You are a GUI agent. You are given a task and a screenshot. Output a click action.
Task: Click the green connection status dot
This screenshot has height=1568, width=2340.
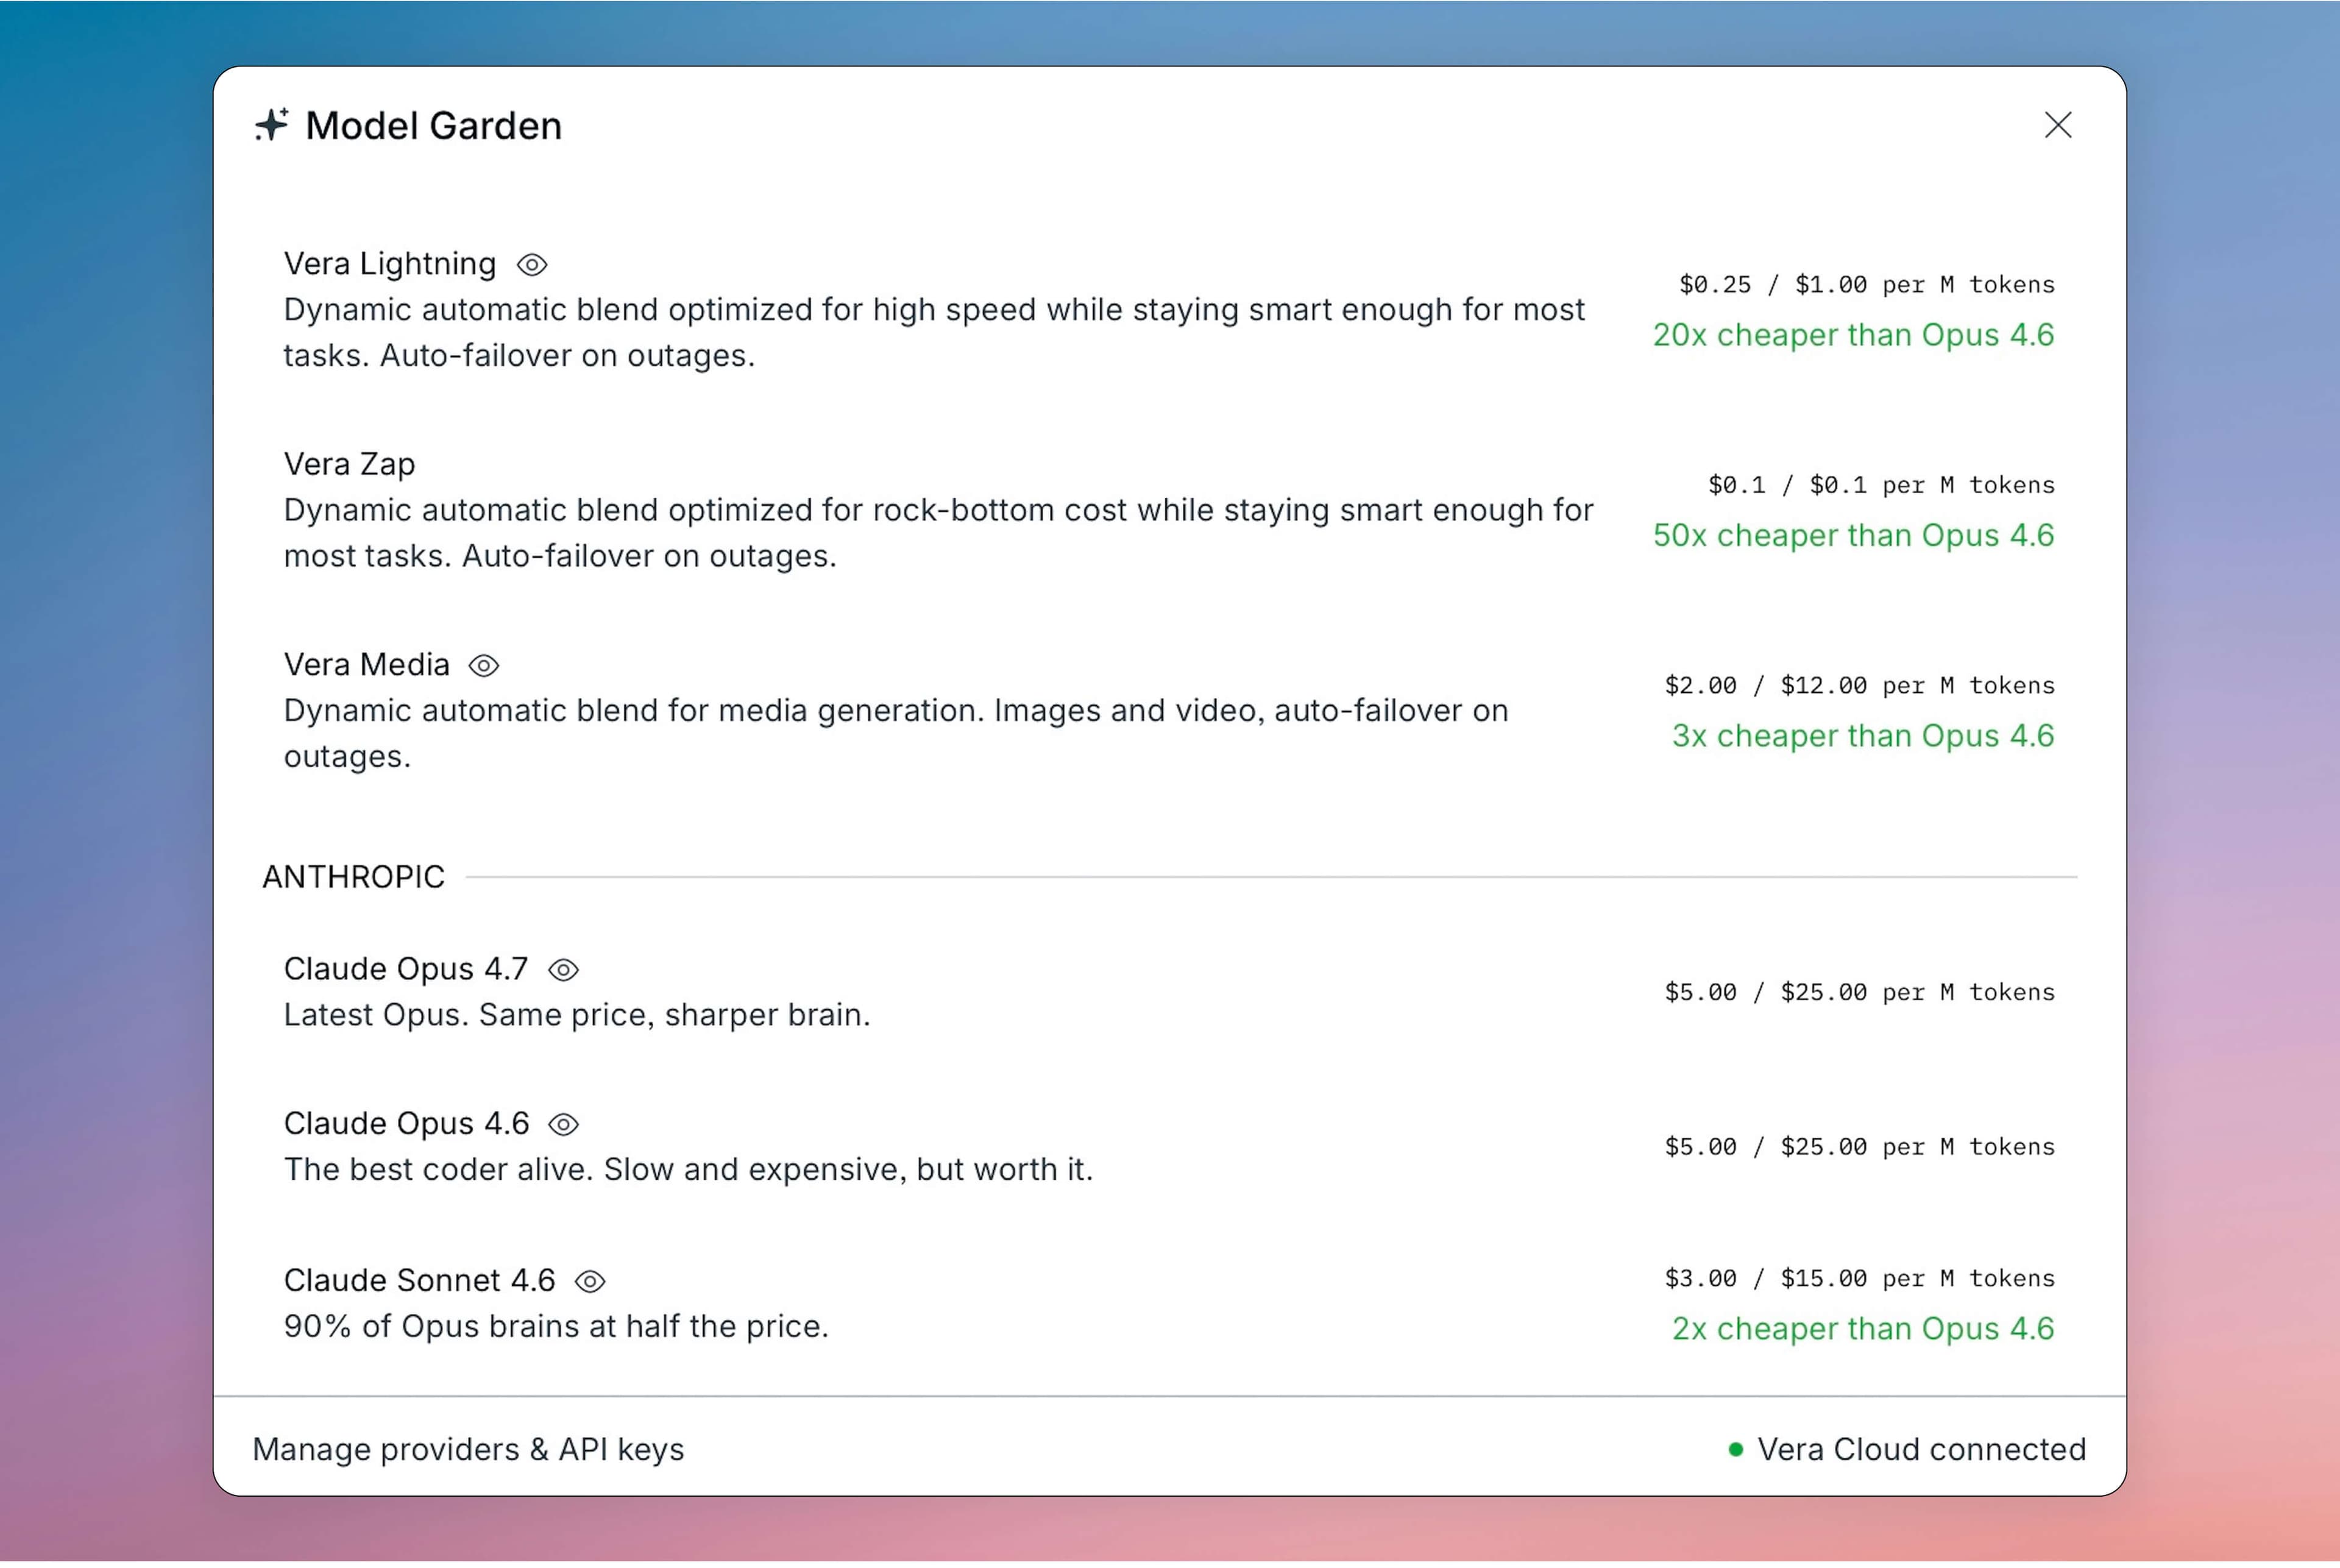[1736, 1450]
